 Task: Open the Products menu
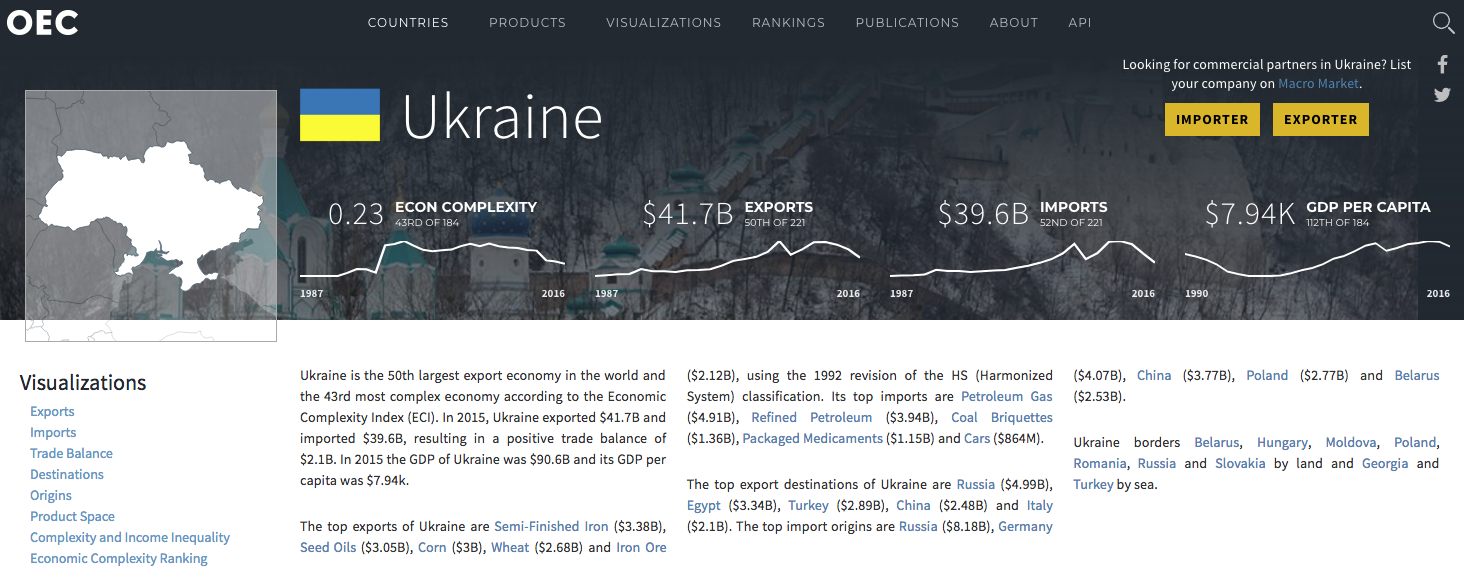[x=527, y=22]
